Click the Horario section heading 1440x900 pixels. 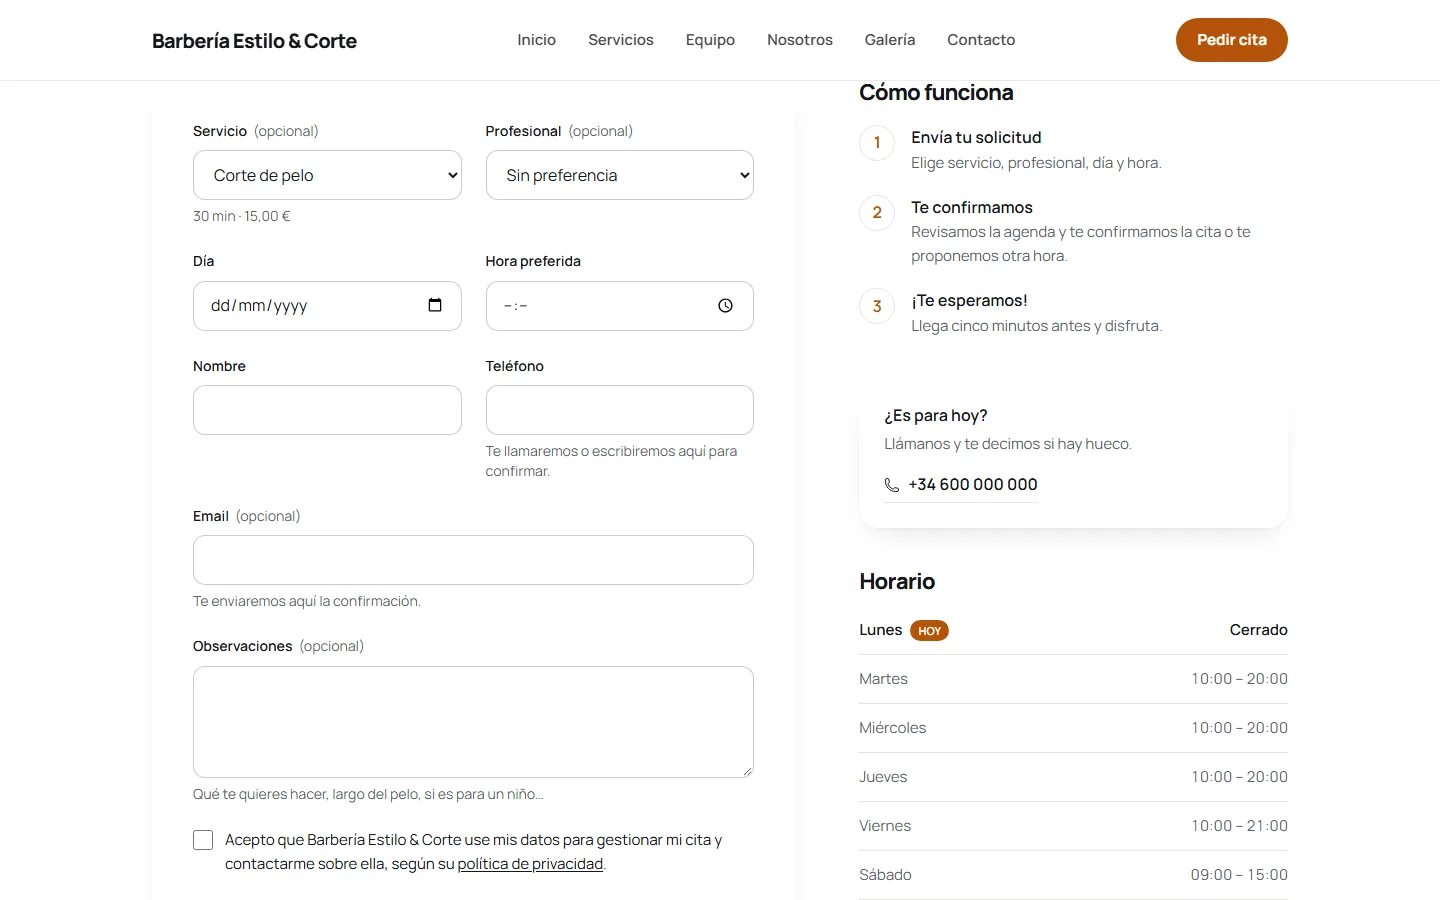tap(897, 582)
